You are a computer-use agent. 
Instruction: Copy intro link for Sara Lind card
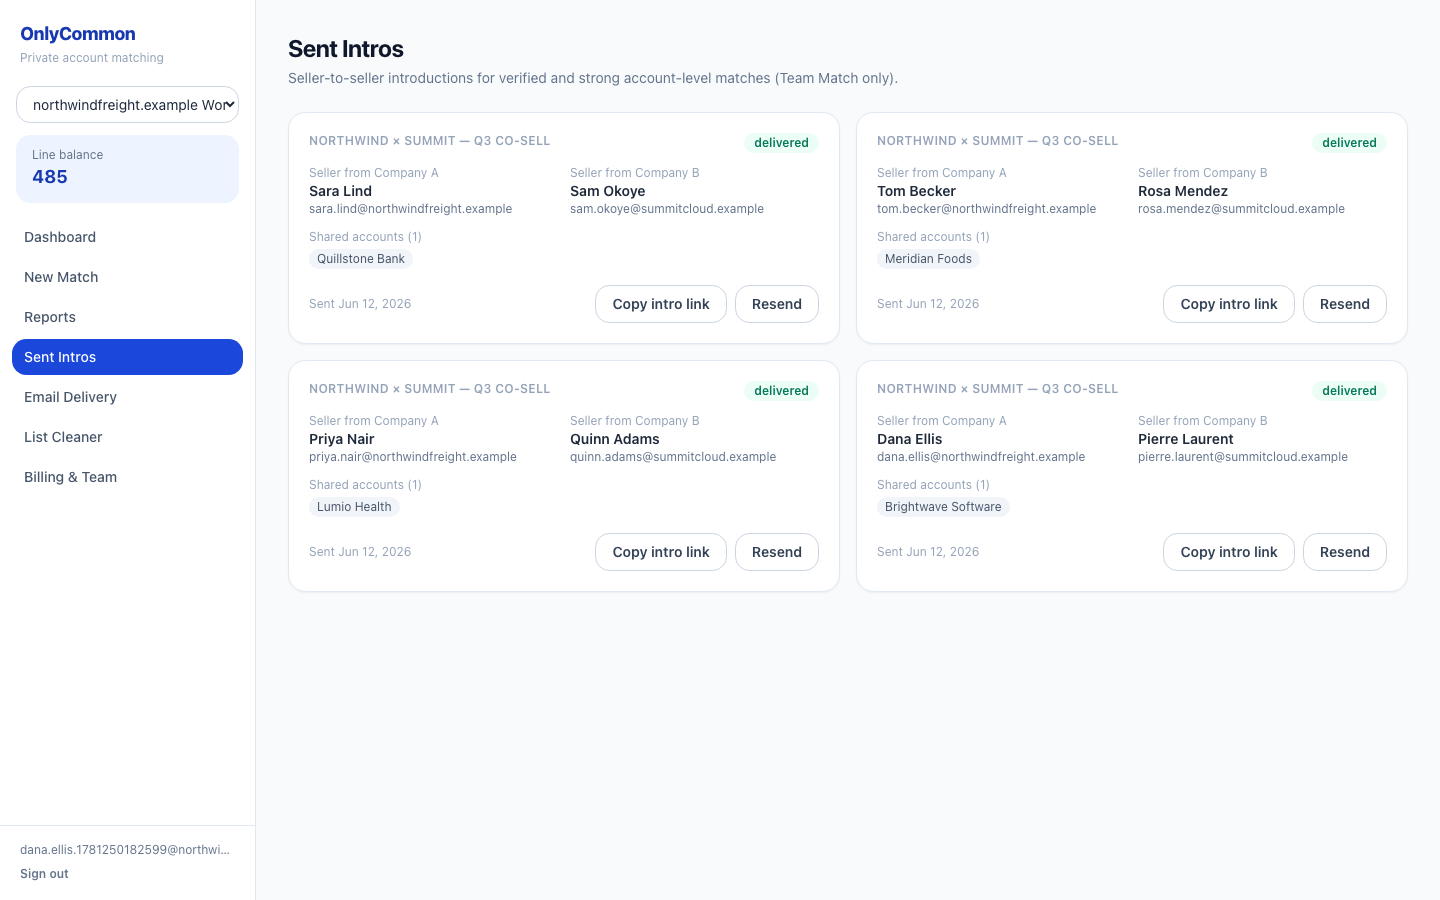(661, 304)
